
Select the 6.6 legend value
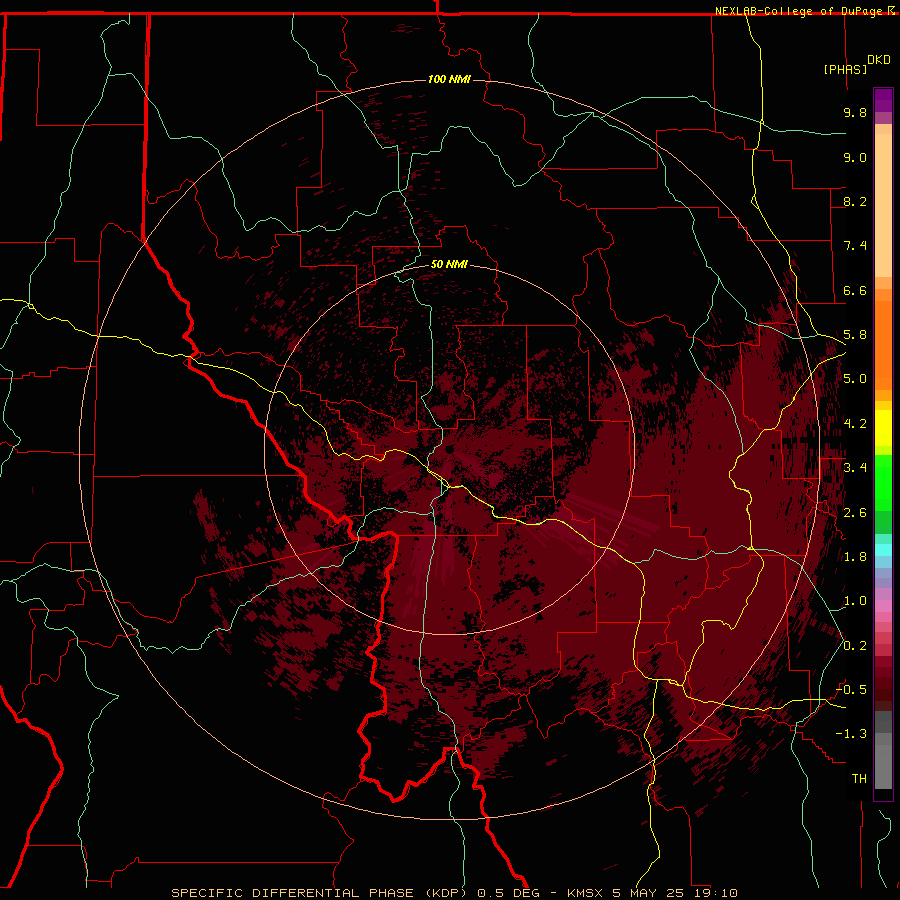pyautogui.click(x=855, y=290)
